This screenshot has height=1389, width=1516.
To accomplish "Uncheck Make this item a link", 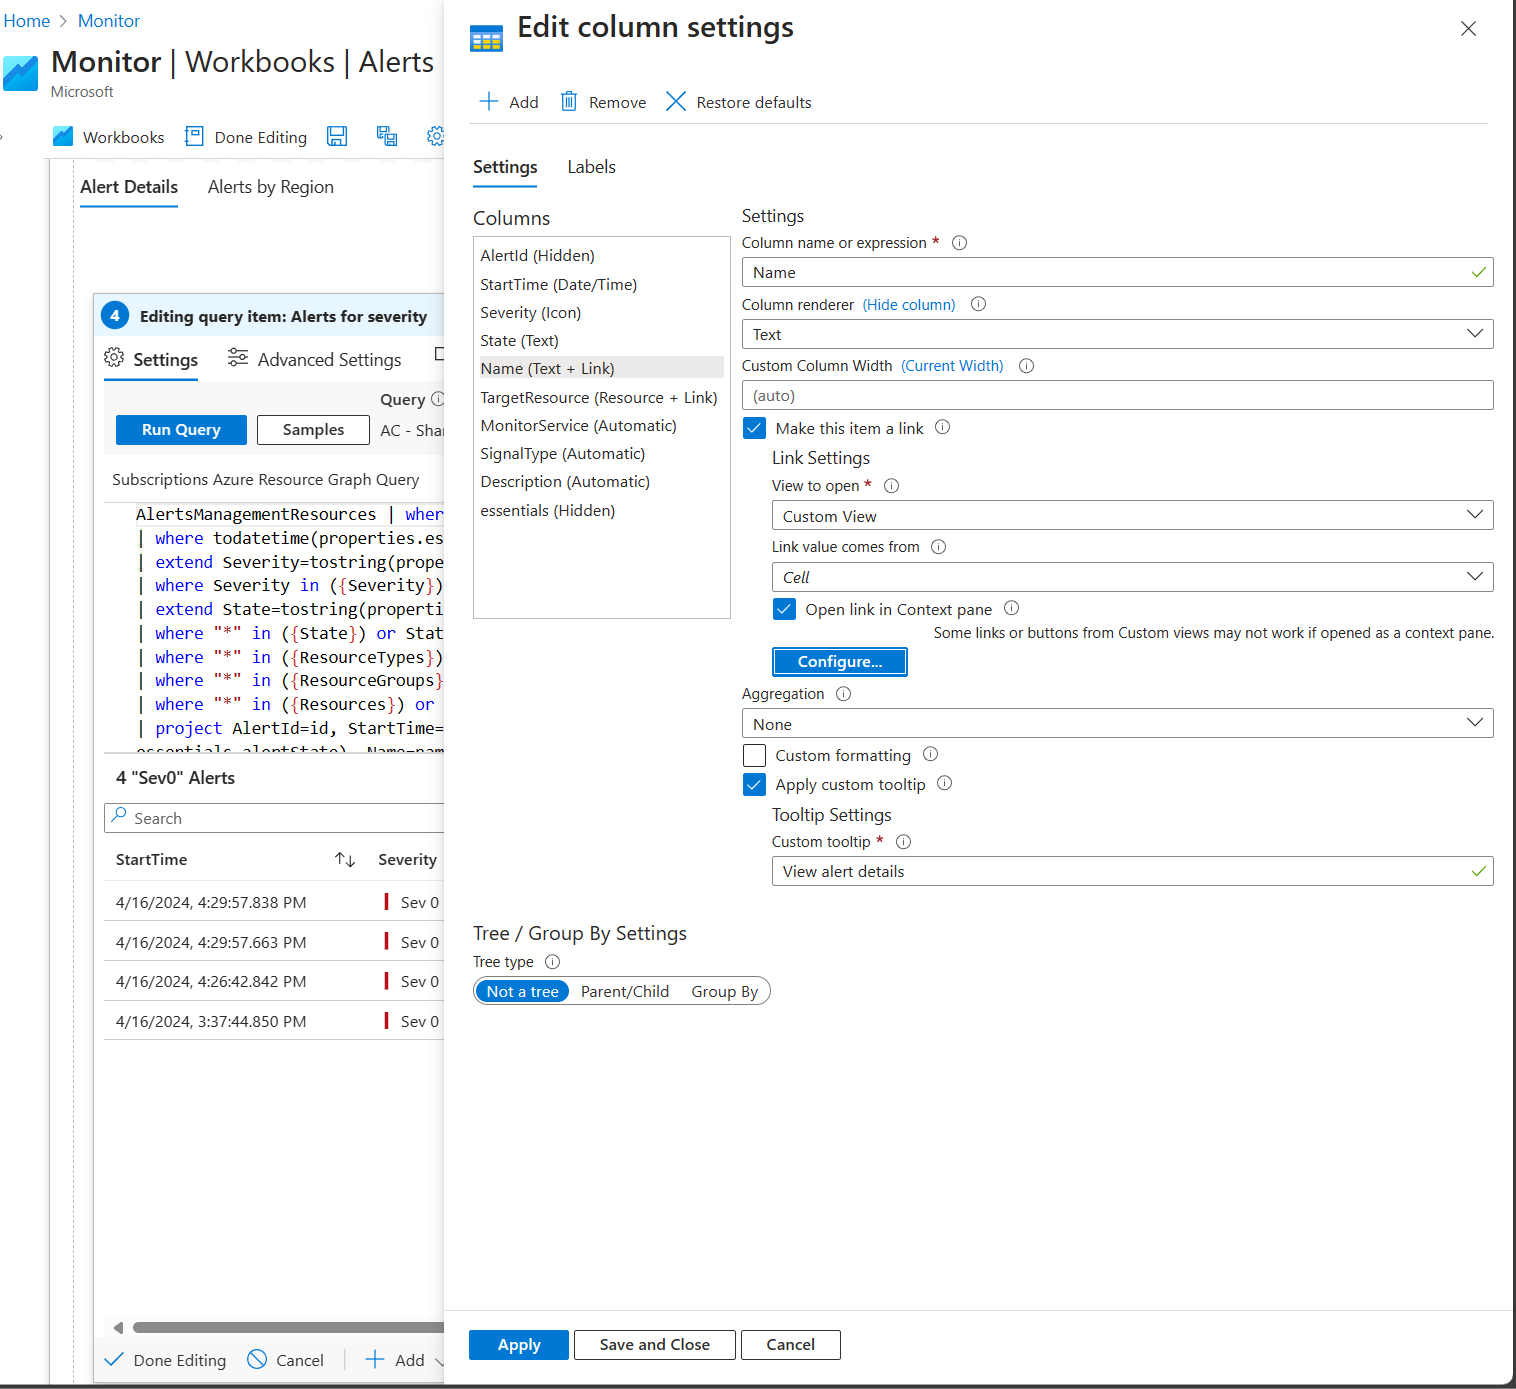I will [755, 428].
